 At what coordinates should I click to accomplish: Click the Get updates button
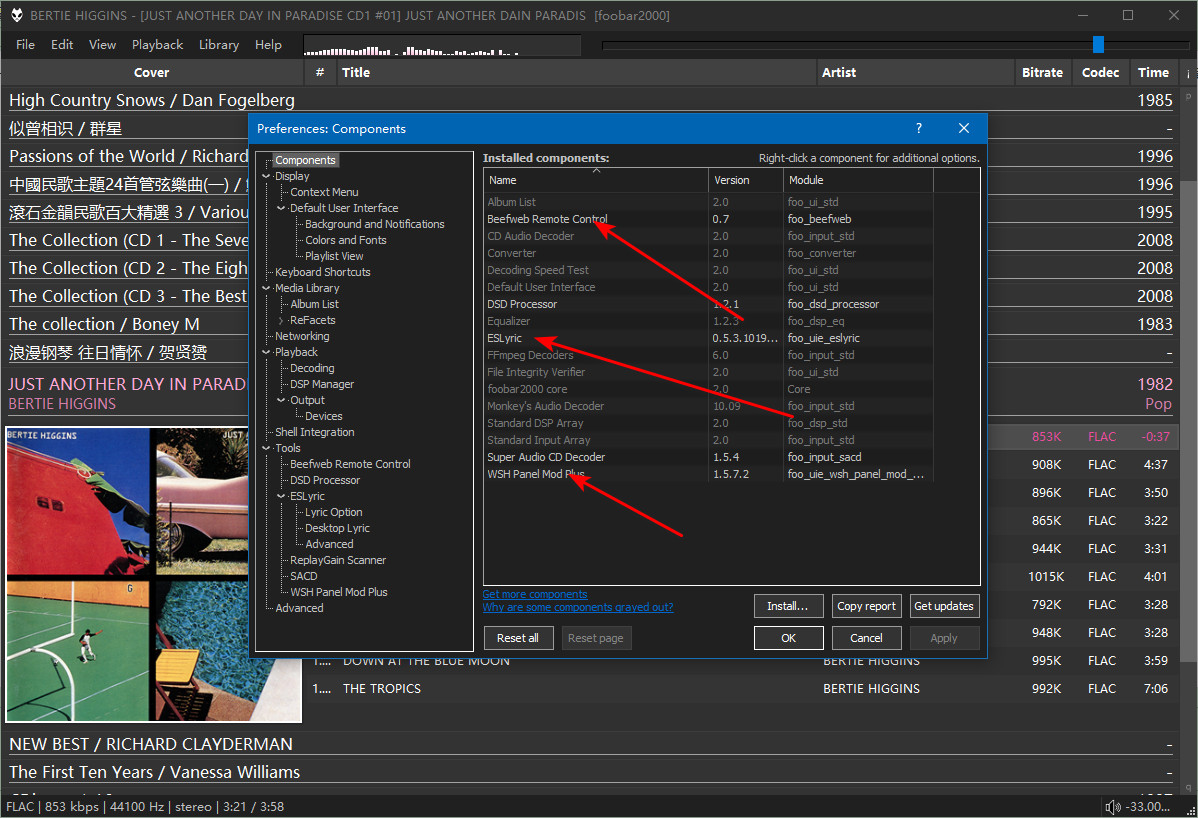(x=944, y=605)
